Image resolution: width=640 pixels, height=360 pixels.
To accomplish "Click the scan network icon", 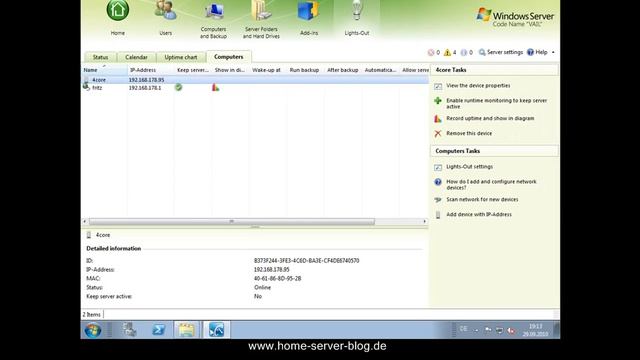I will tap(438, 200).
